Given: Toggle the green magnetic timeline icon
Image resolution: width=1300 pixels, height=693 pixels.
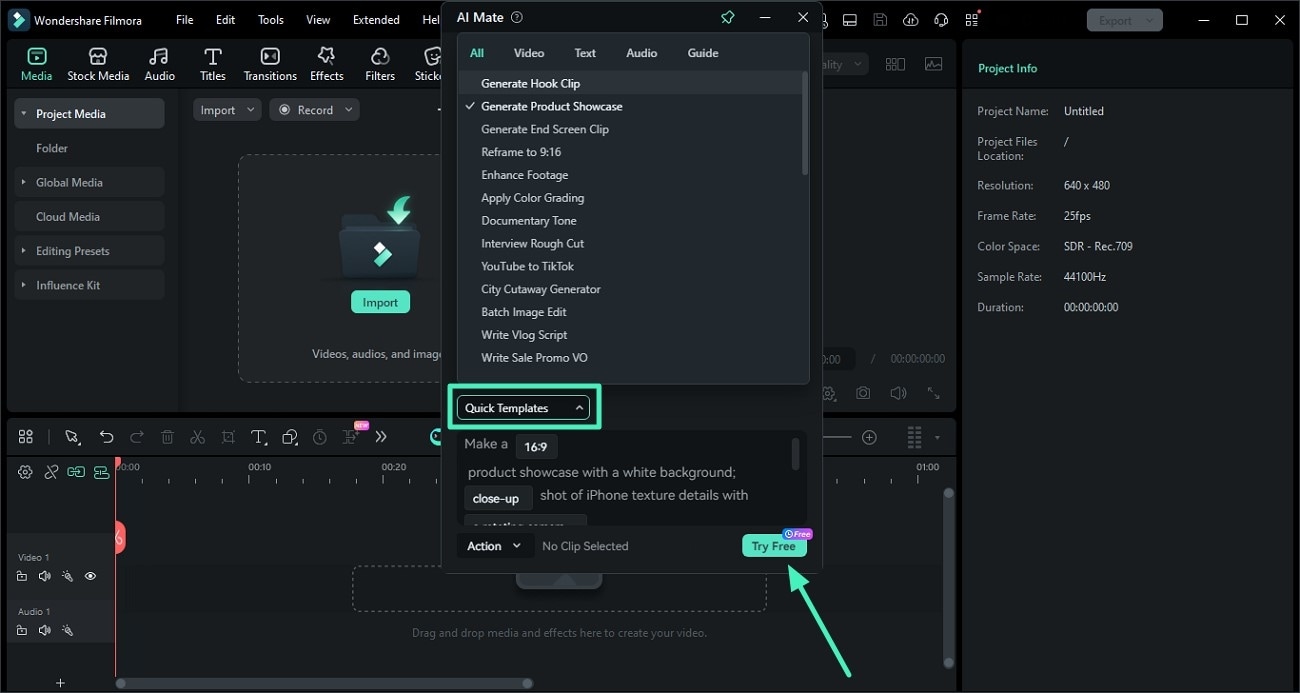Looking at the screenshot, I should (101, 472).
